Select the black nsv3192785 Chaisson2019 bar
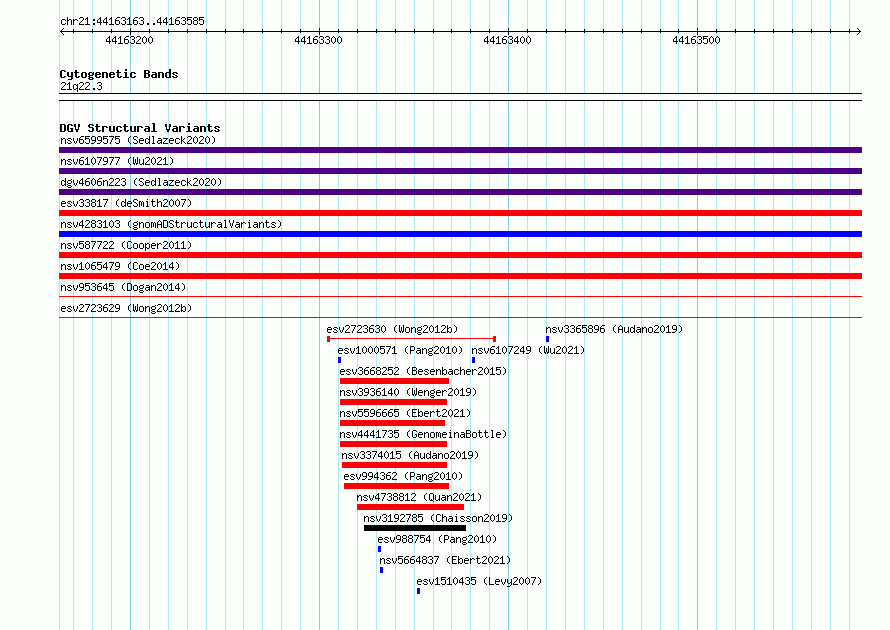The width and height of the screenshot is (890, 630). (x=415, y=528)
